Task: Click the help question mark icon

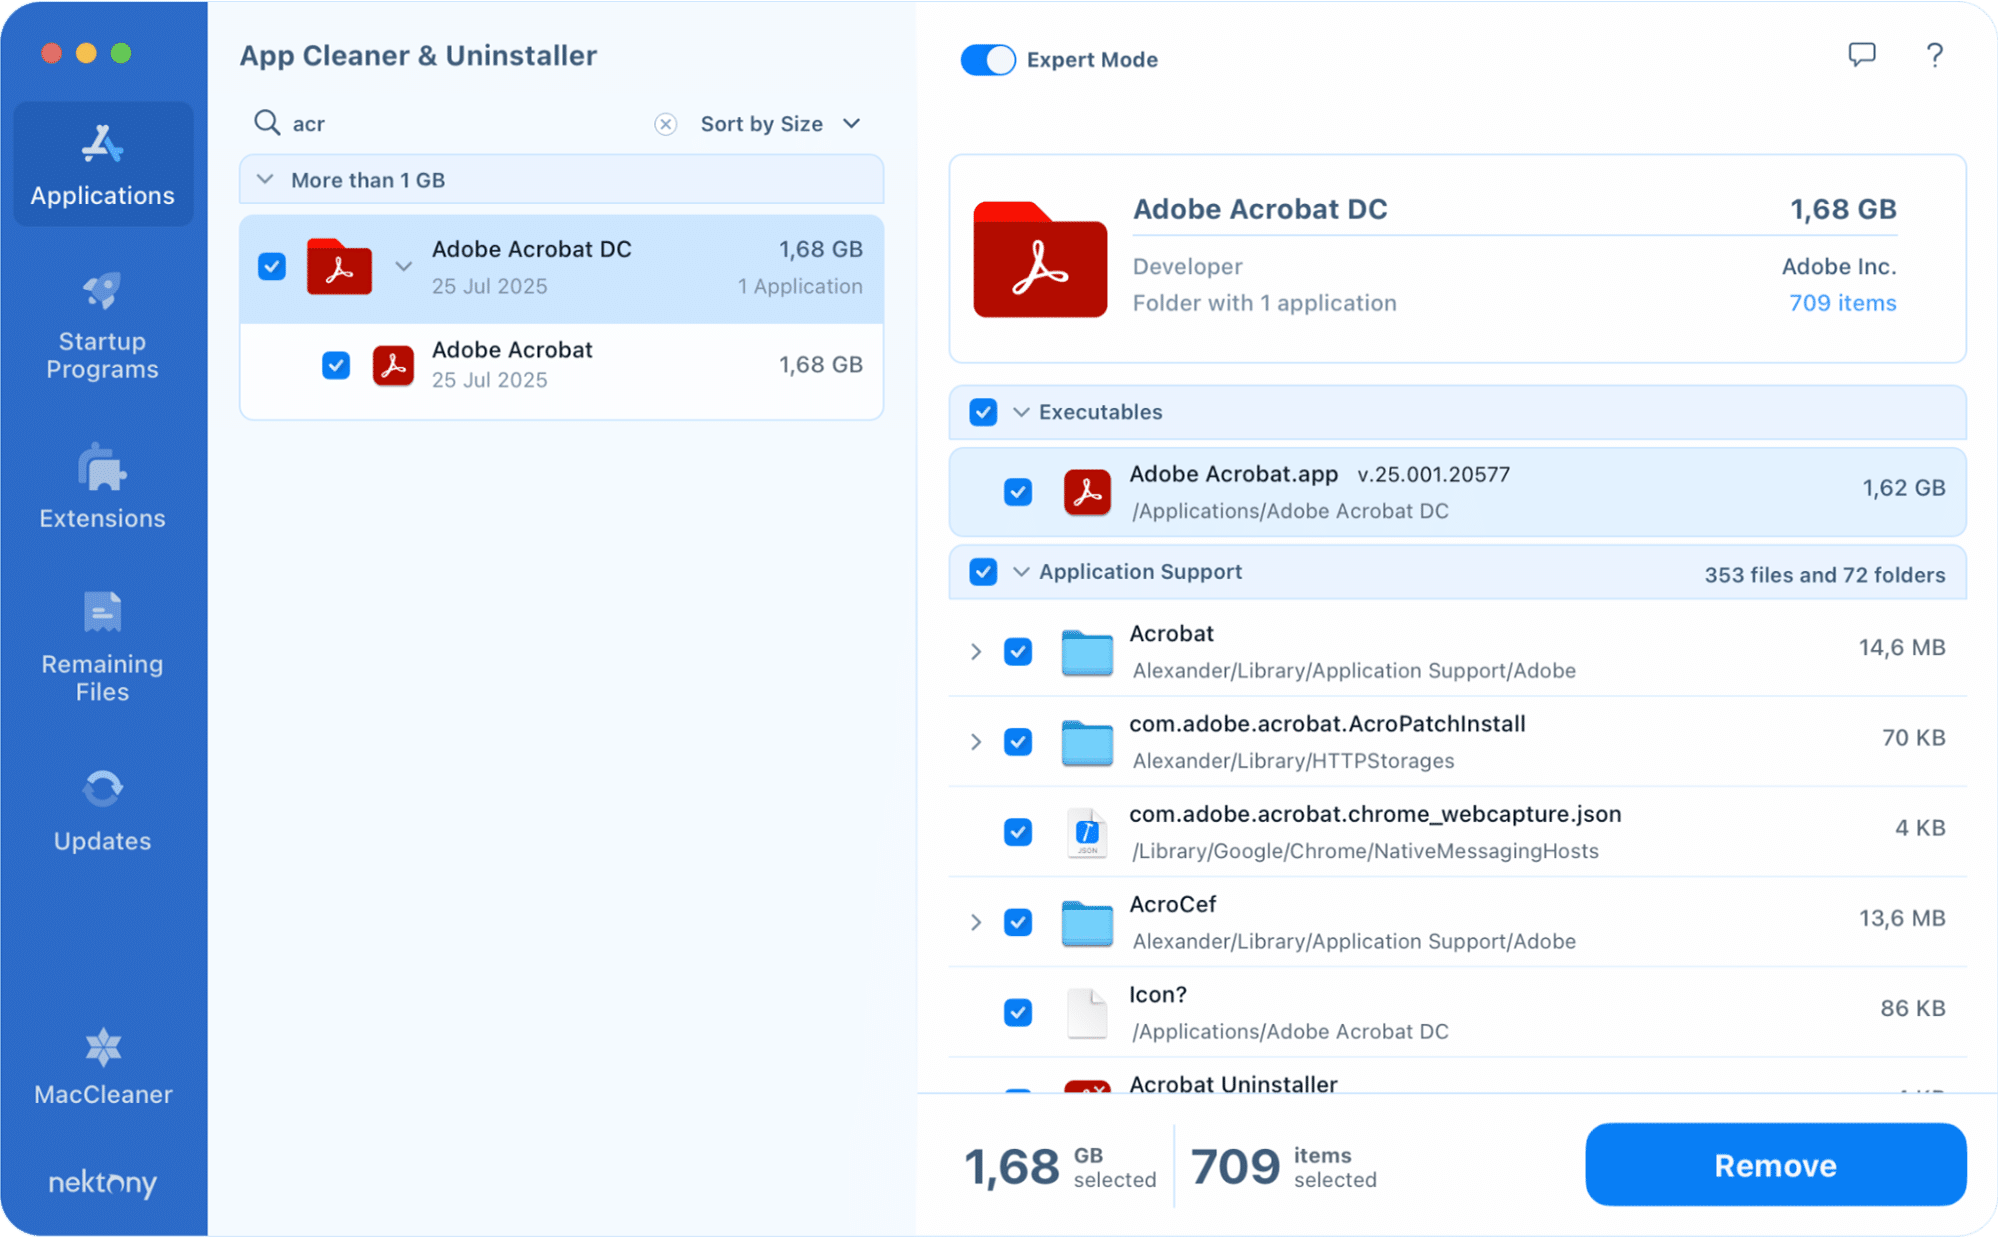Action: tap(1934, 56)
